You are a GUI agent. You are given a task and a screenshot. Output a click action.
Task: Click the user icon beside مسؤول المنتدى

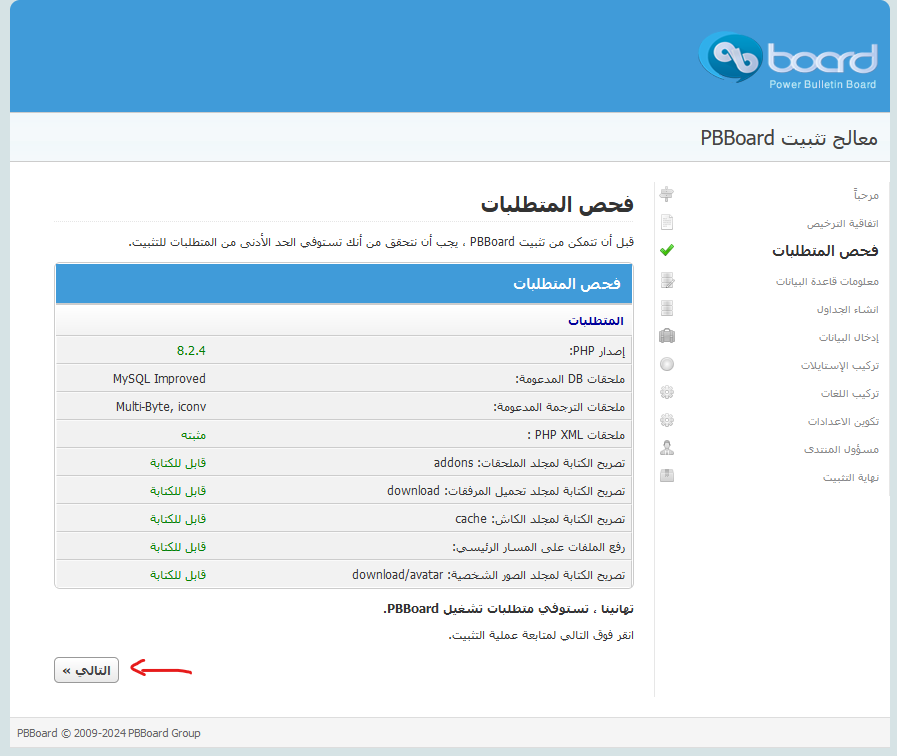coord(666,448)
